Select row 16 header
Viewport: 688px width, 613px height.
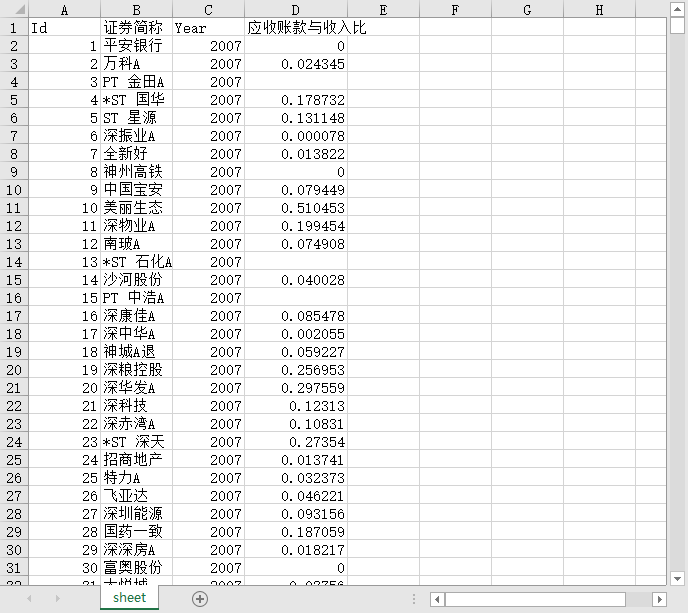coord(14,298)
